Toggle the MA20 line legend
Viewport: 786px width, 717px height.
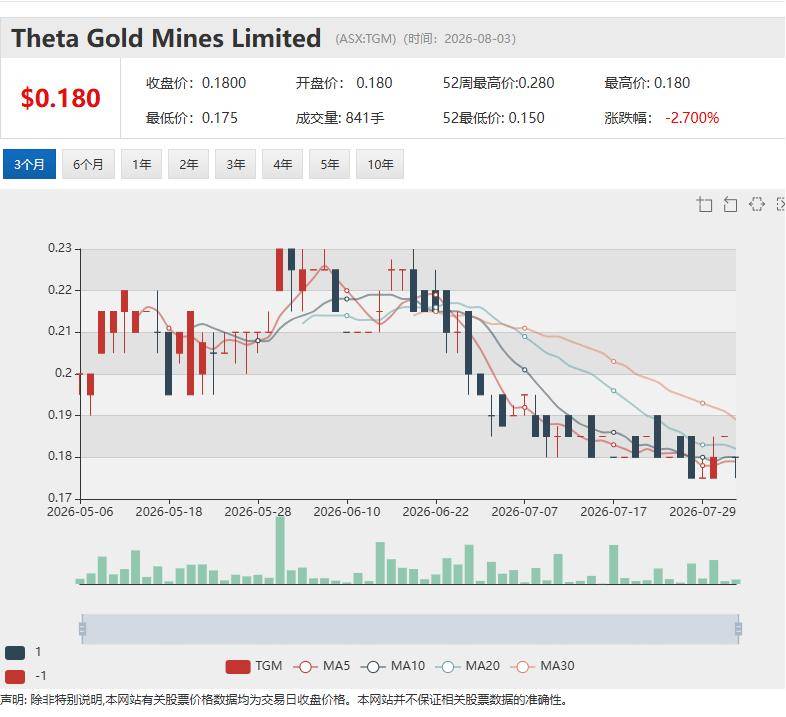point(468,666)
